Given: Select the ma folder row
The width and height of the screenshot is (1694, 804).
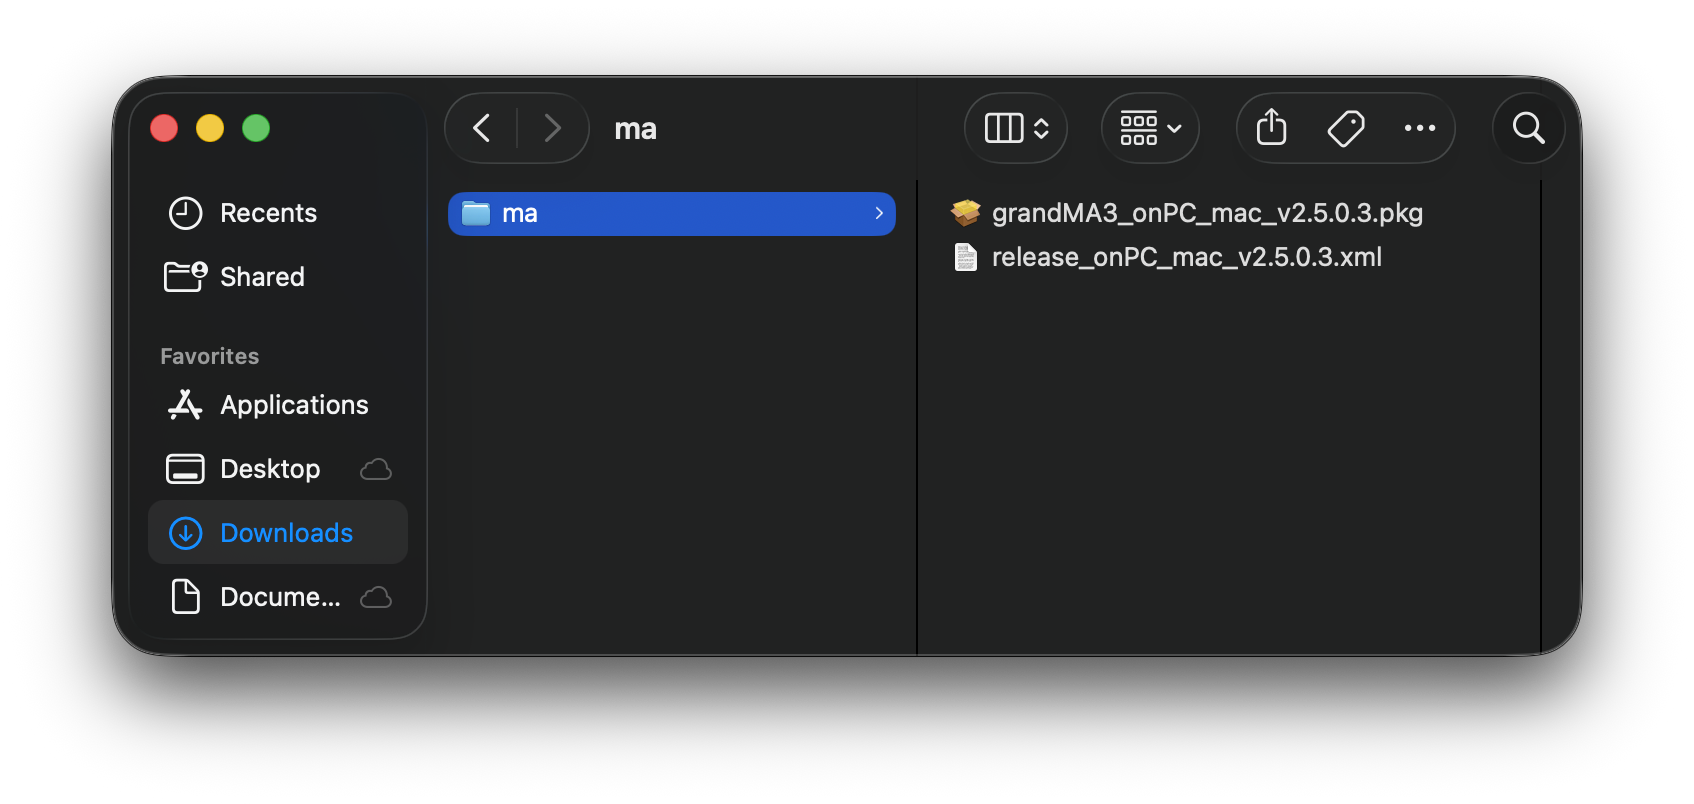Looking at the screenshot, I should click(x=672, y=214).
